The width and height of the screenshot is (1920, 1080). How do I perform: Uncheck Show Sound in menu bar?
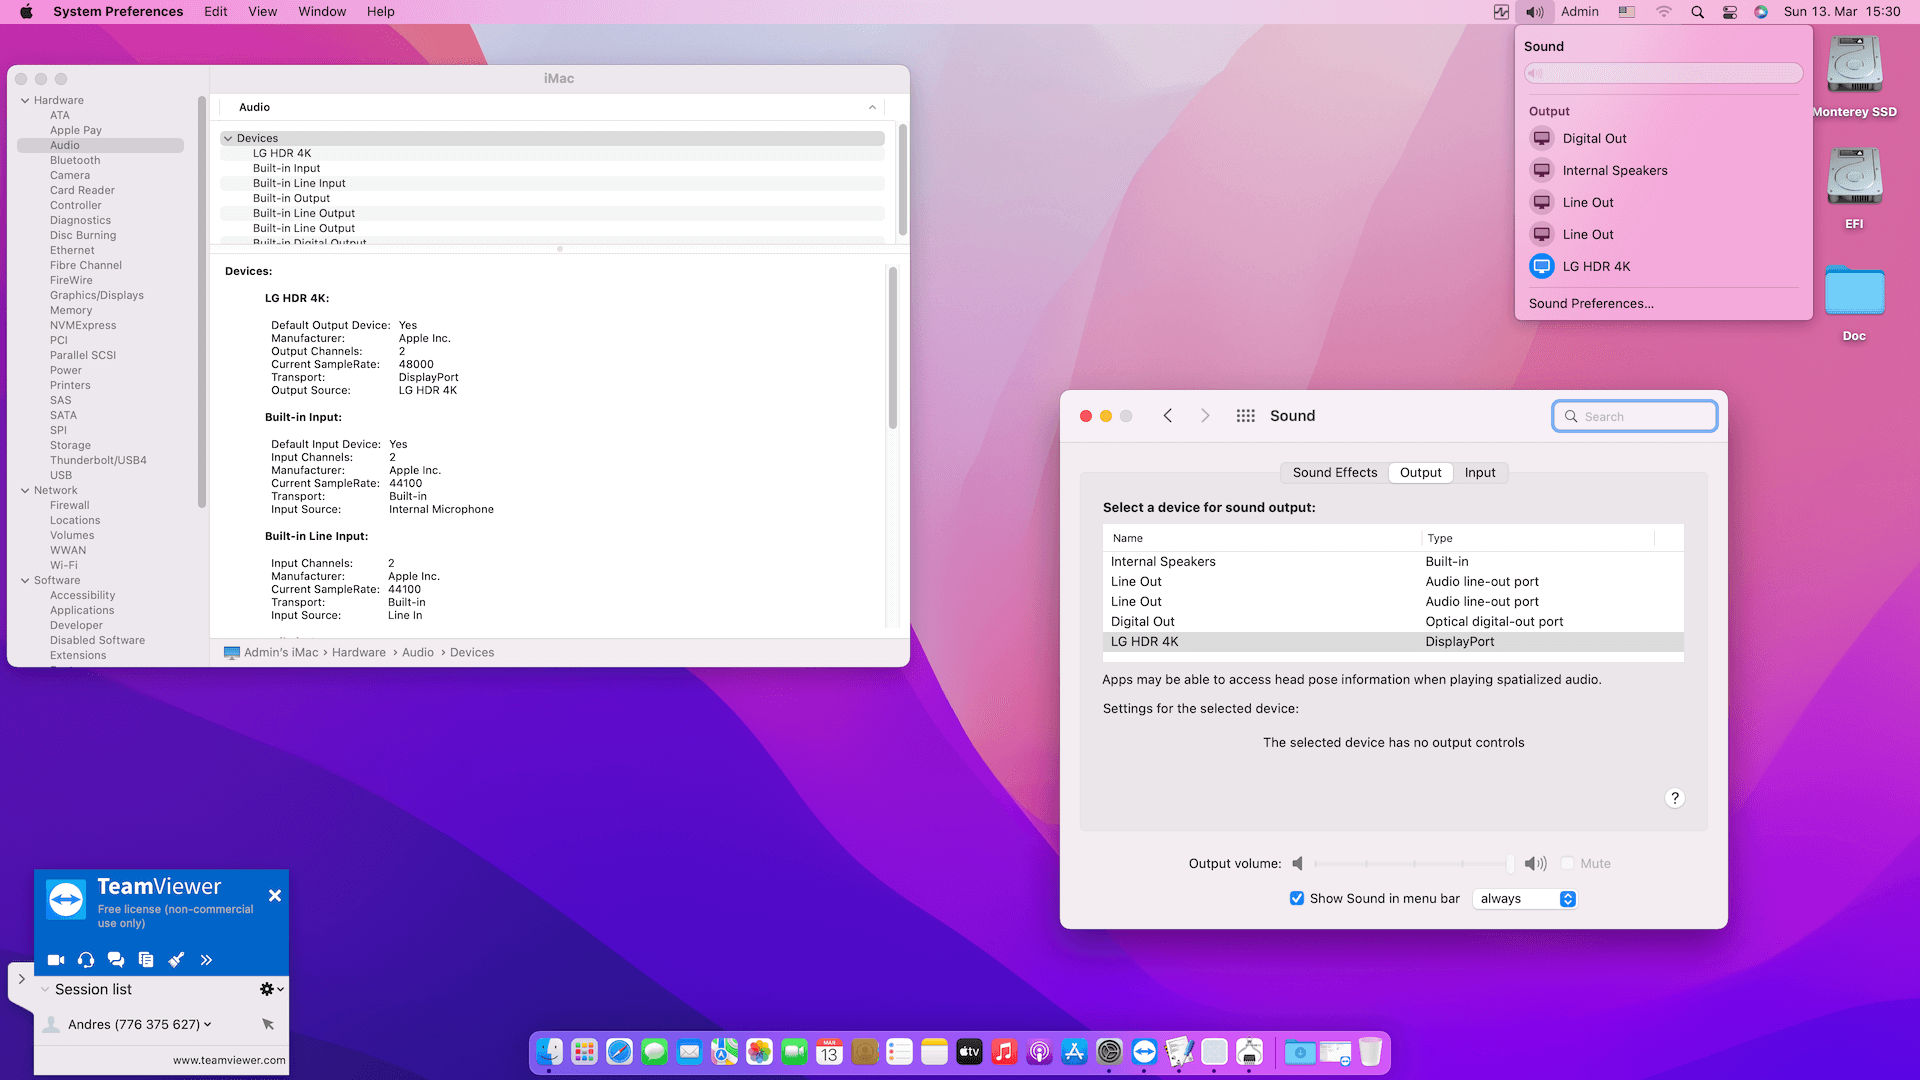tap(1297, 898)
